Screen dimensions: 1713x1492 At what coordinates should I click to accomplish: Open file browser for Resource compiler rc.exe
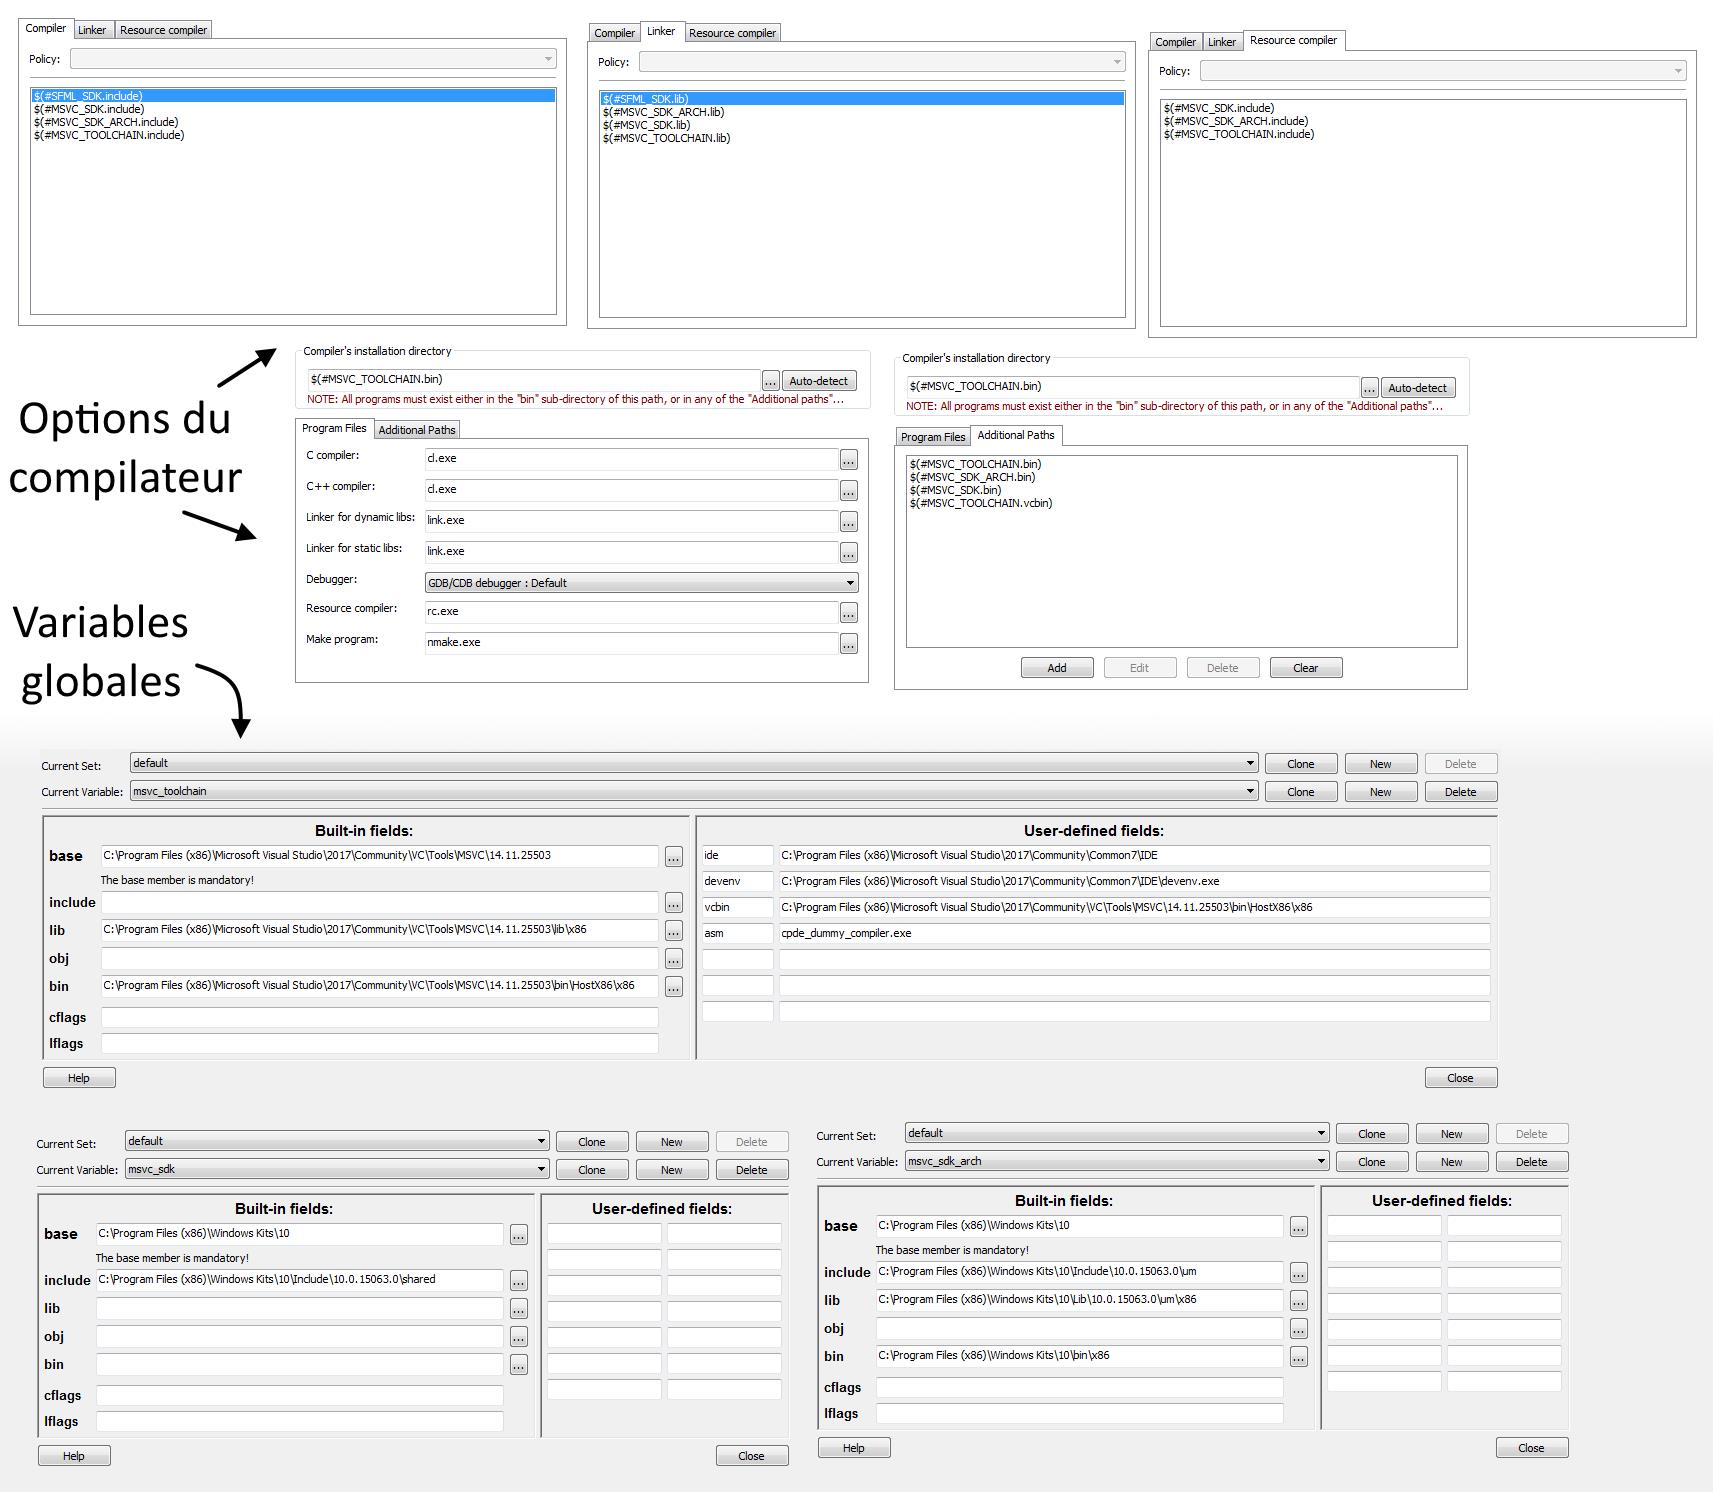(x=848, y=612)
